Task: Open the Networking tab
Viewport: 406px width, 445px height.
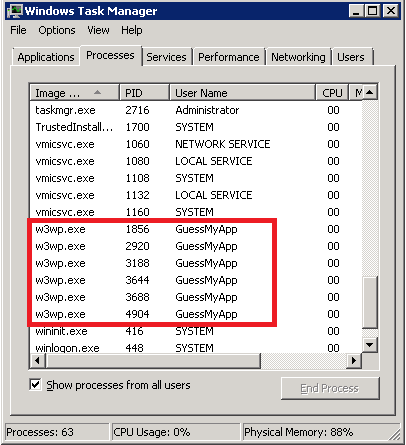Action: [x=298, y=57]
